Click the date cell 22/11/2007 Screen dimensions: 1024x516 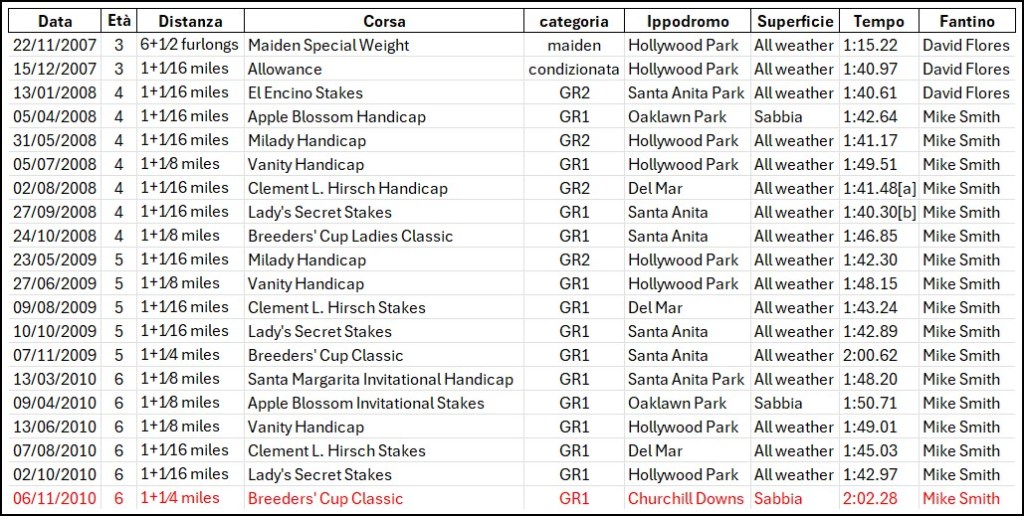point(54,45)
